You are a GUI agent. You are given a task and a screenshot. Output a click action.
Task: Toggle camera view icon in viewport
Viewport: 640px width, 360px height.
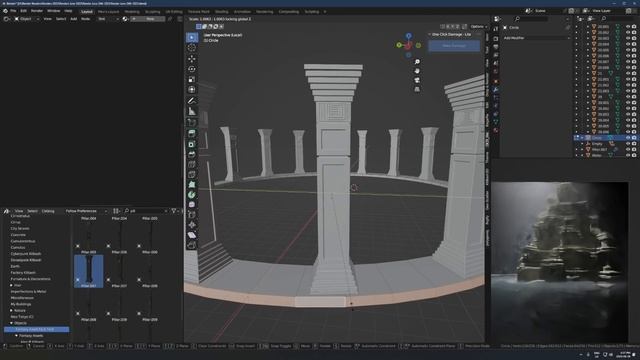(x=417, y=80)
